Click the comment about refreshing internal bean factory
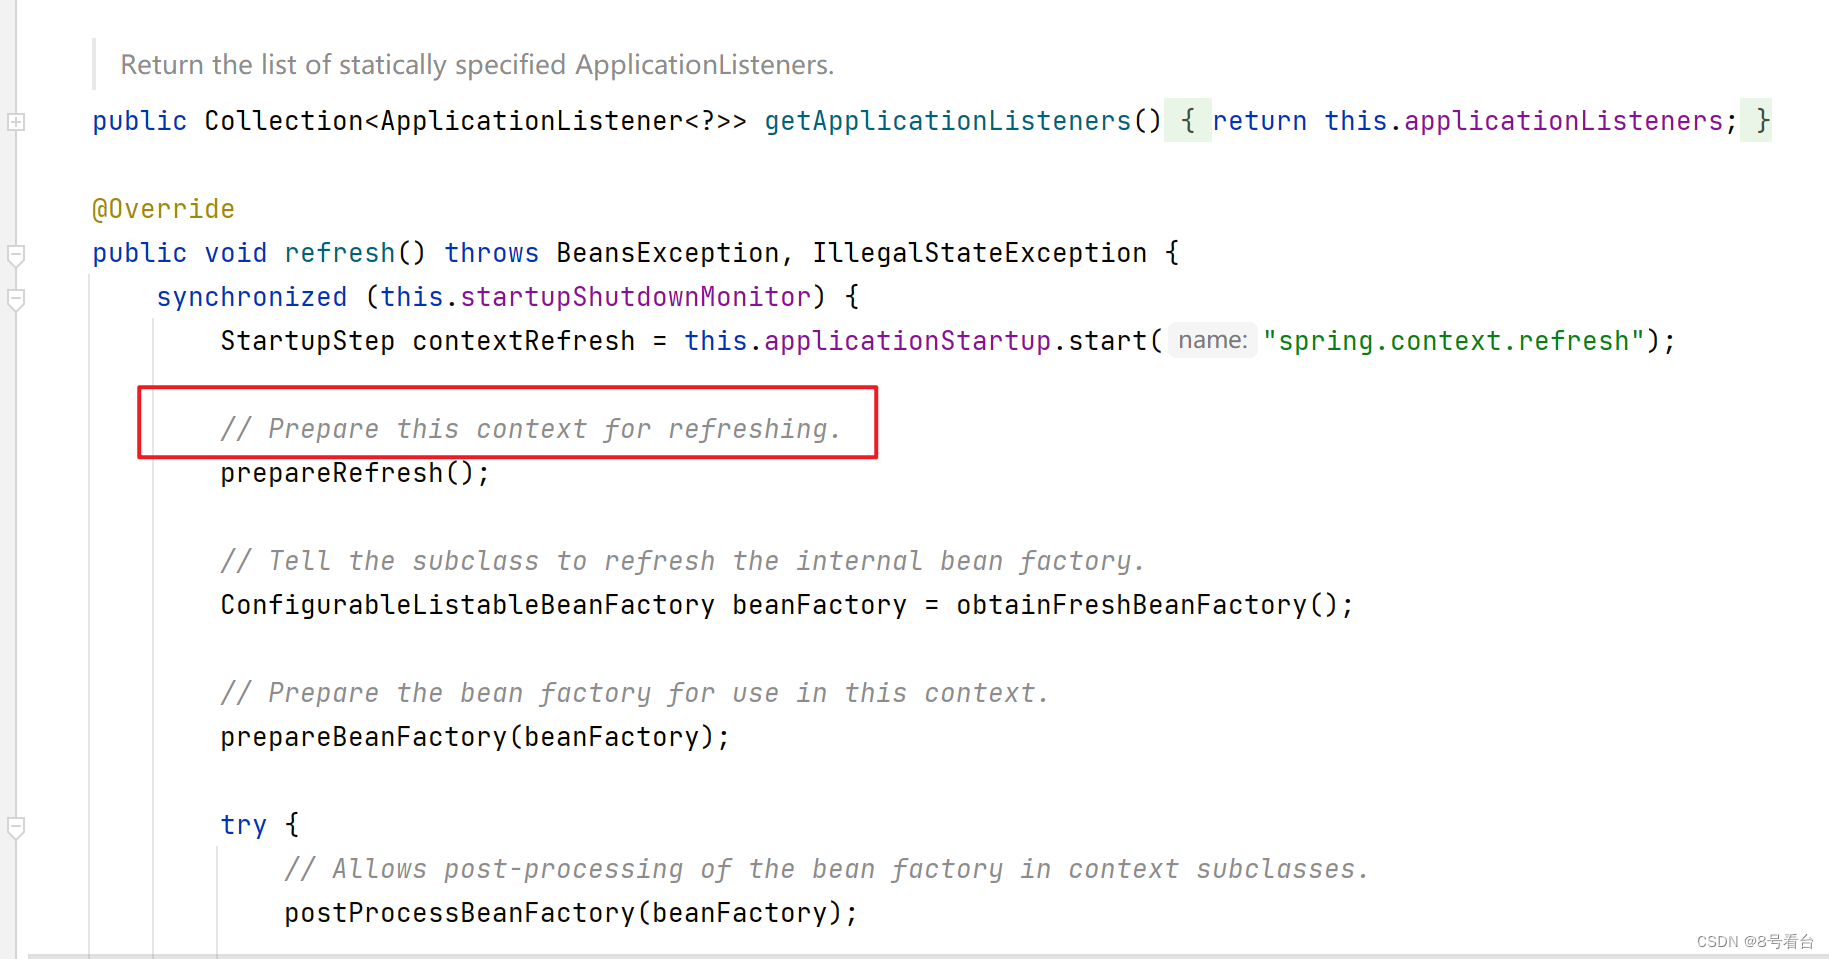1829x959 pixels. pyautogui.click(x=683, y=561)
